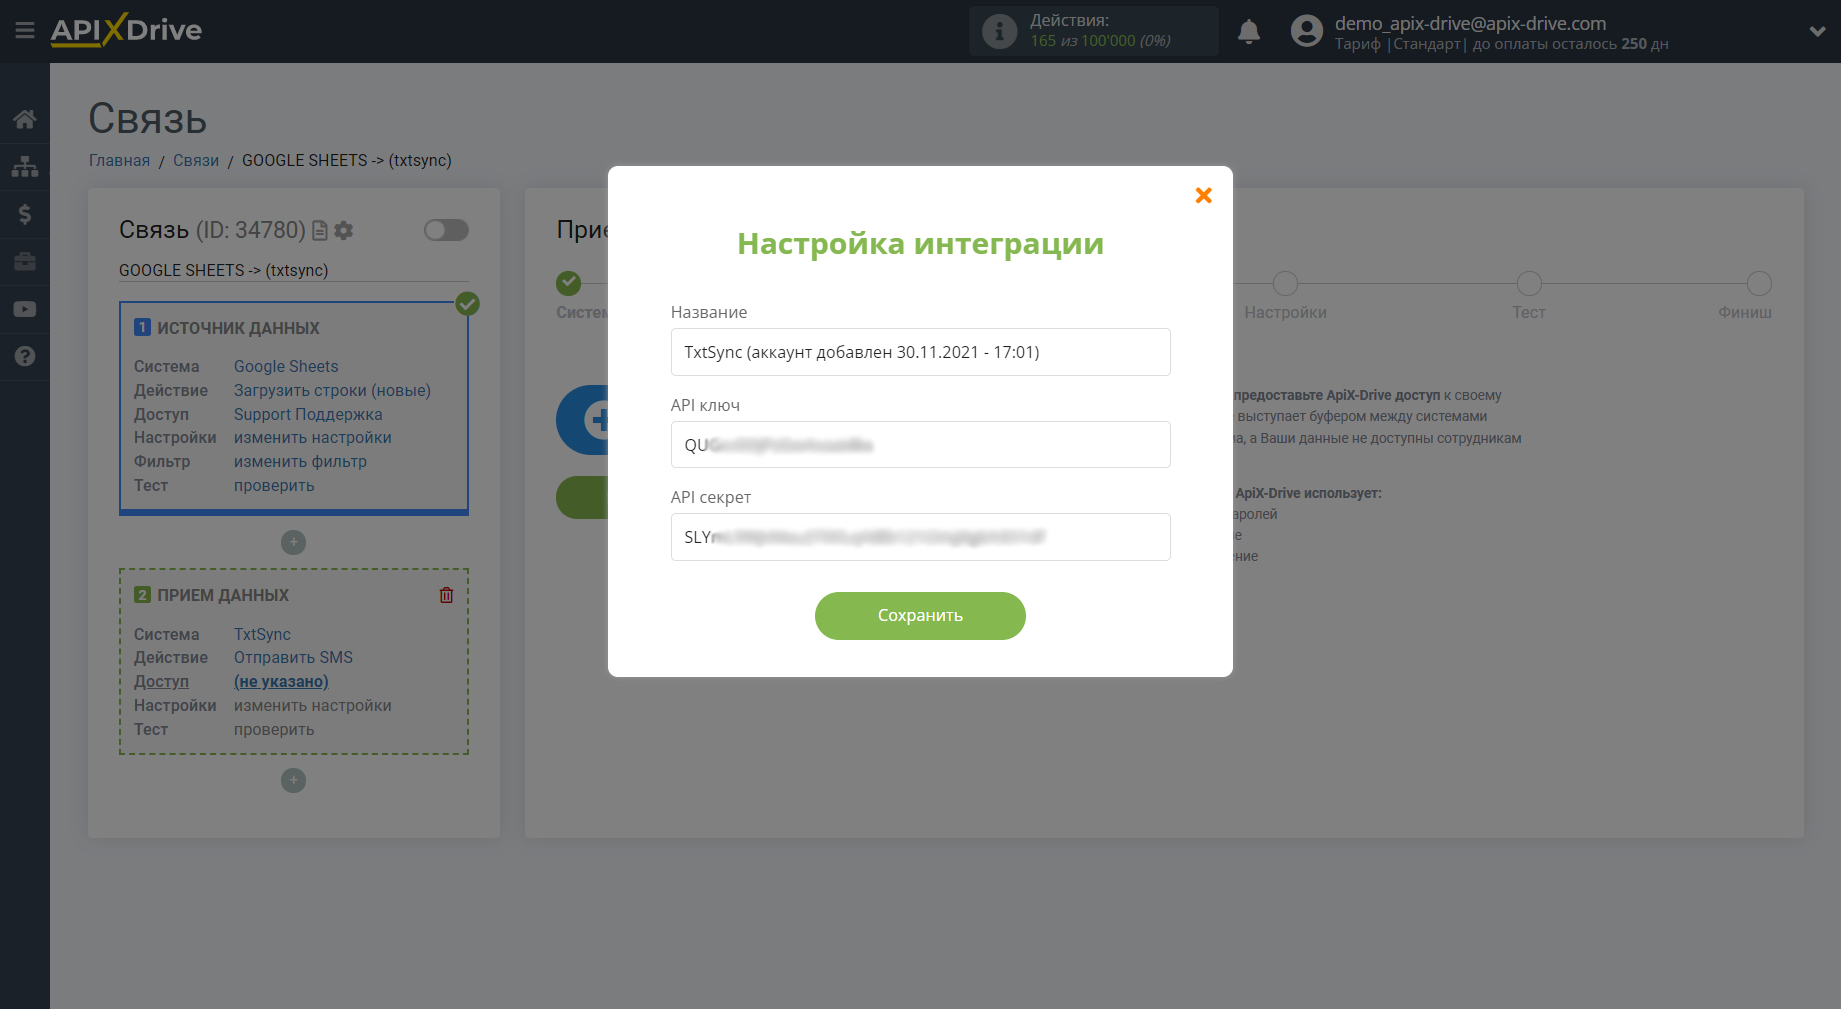Viewport: 1841px width, 1009px height.
Task: Click the (не указано) access link
Action: pyautogui.click(x=281, y=681)
